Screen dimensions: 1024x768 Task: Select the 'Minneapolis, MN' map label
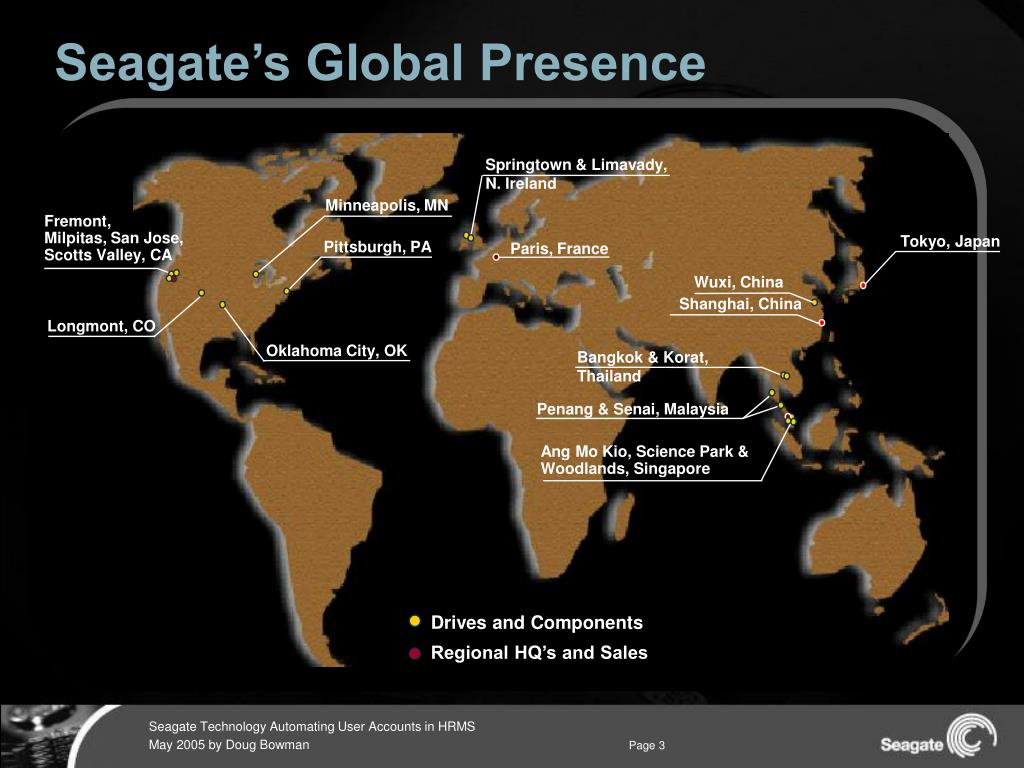tap(387, 205)
